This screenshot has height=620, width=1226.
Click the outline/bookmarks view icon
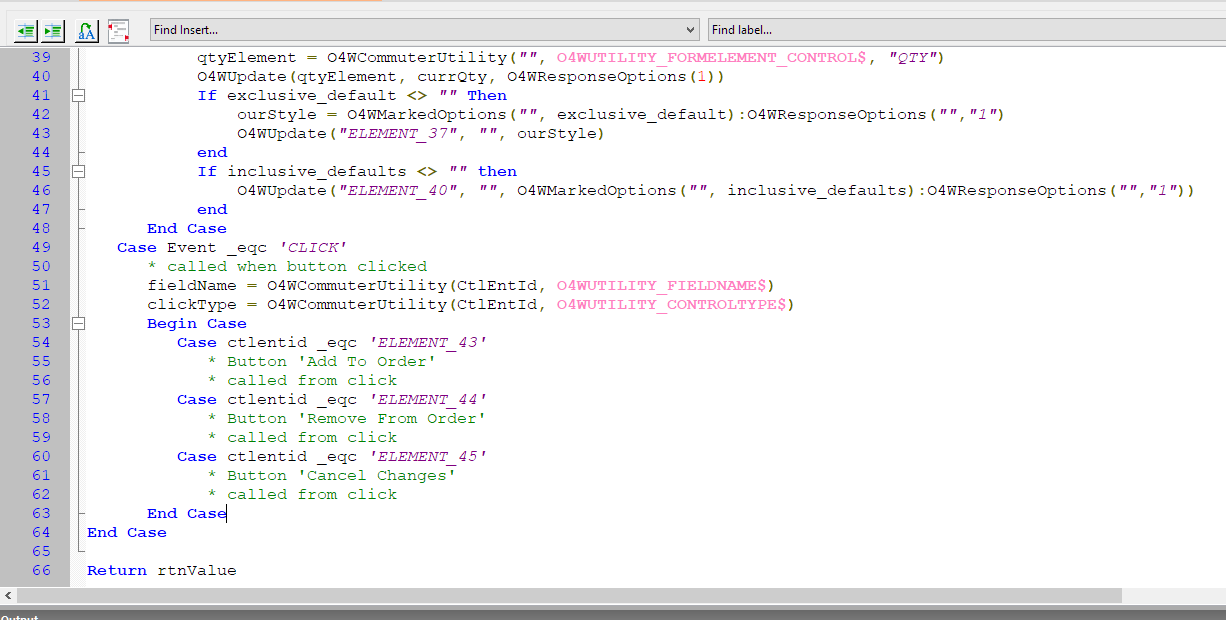coord(118,31)
